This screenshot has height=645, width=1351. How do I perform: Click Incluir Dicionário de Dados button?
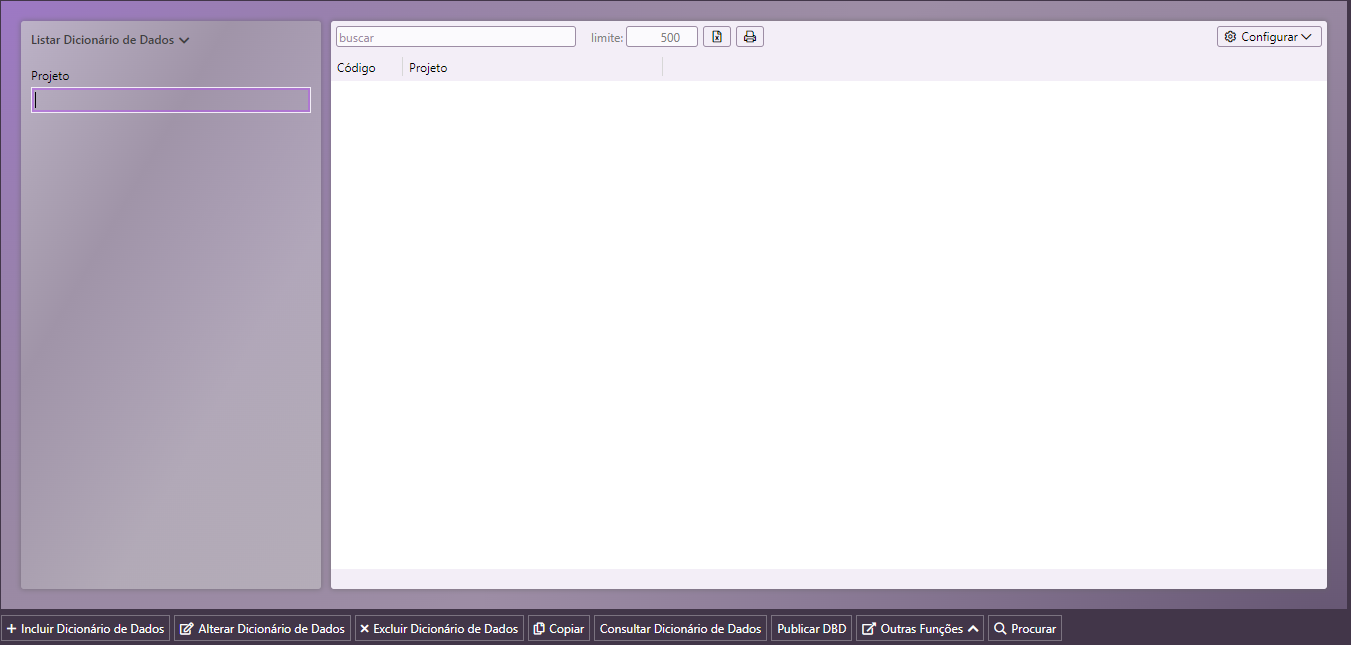tap(86, 629)
